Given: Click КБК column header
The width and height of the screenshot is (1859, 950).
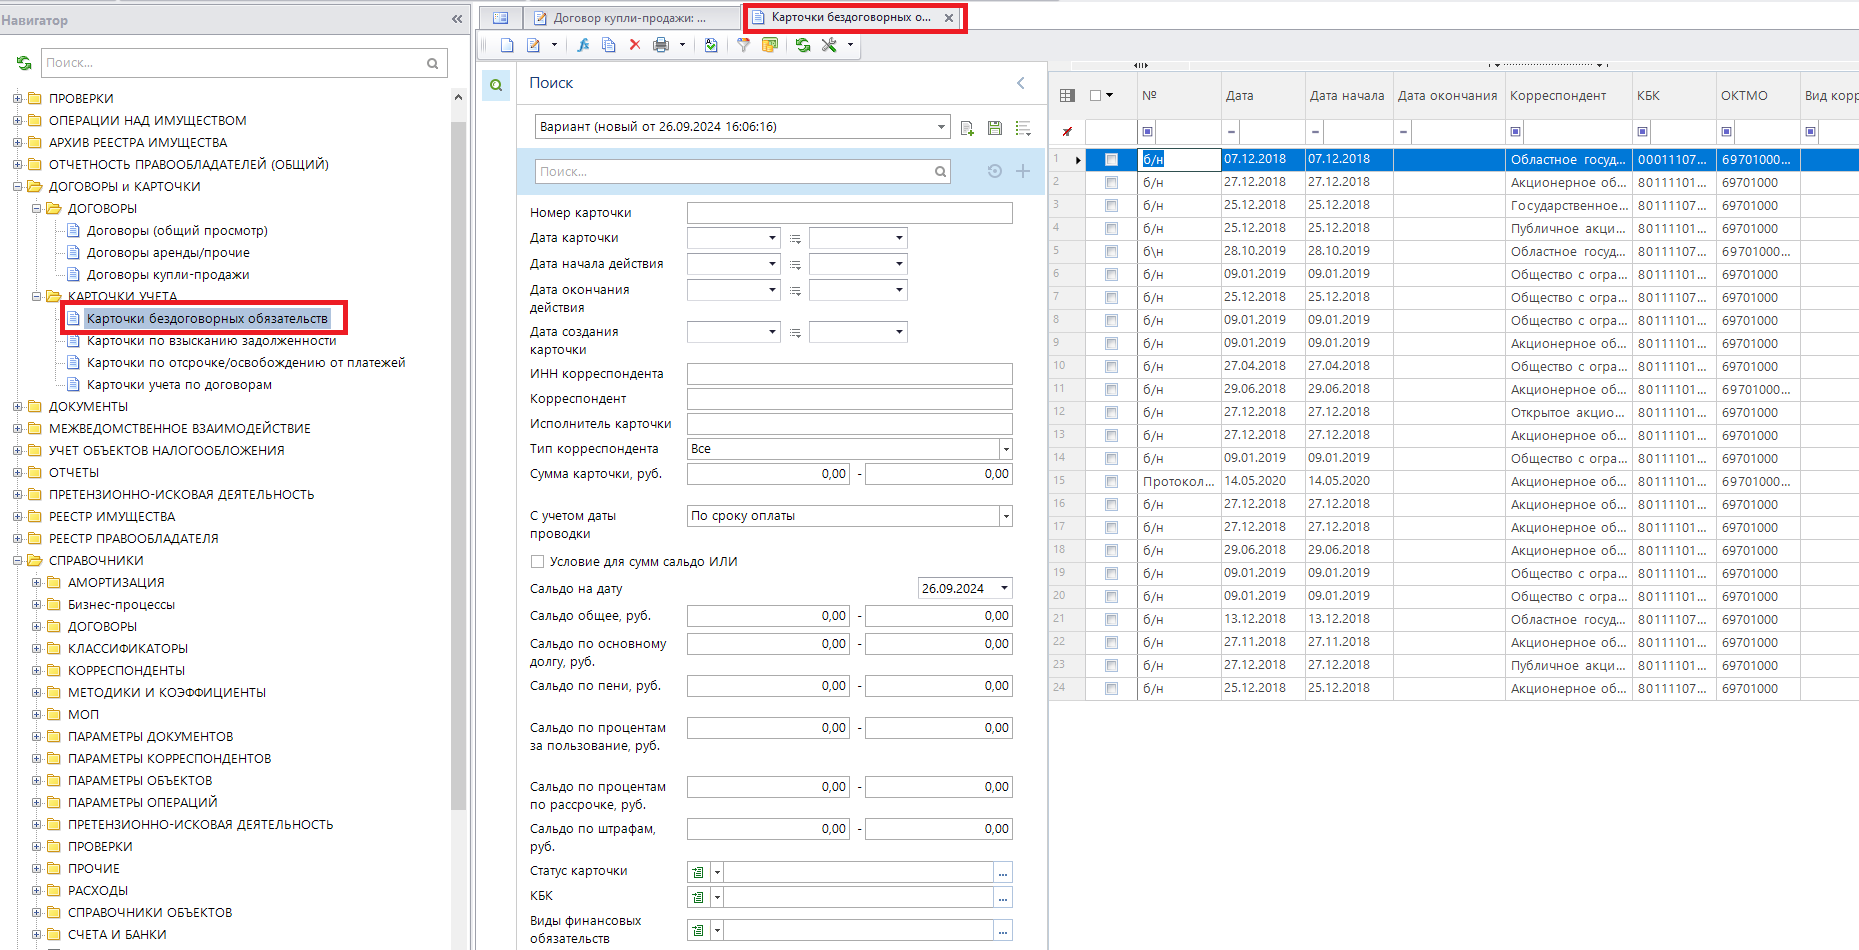Looking at the screenshot, I should coord(1674,96).
